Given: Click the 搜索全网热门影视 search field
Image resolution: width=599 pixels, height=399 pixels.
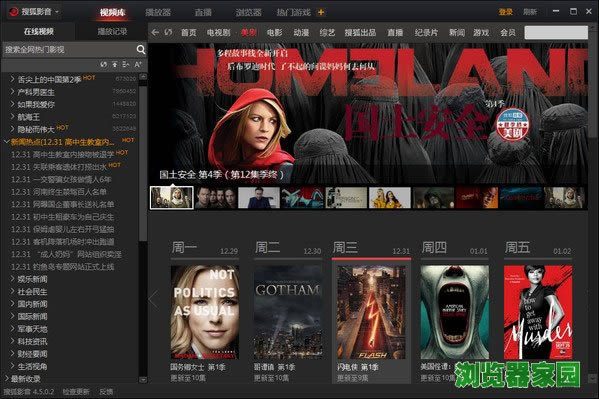Looking at the screenshot, I should pyautogui.click(x=70, y=49).
